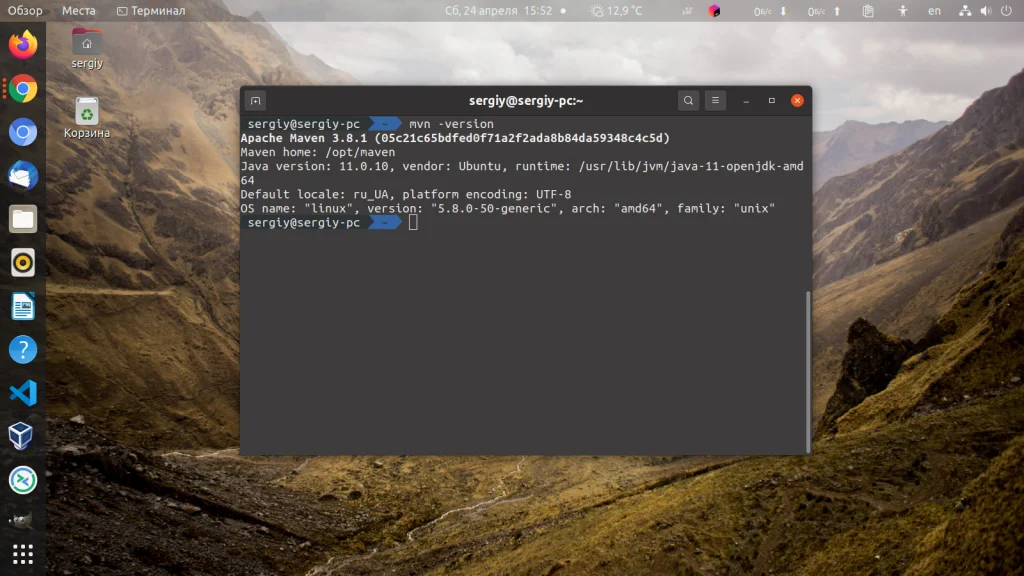Image resolution: width=1024 pixels, height=576 pixels.
Task: Open Firefox from the dock
Action: pyautogui.click(x=22, y=44)
